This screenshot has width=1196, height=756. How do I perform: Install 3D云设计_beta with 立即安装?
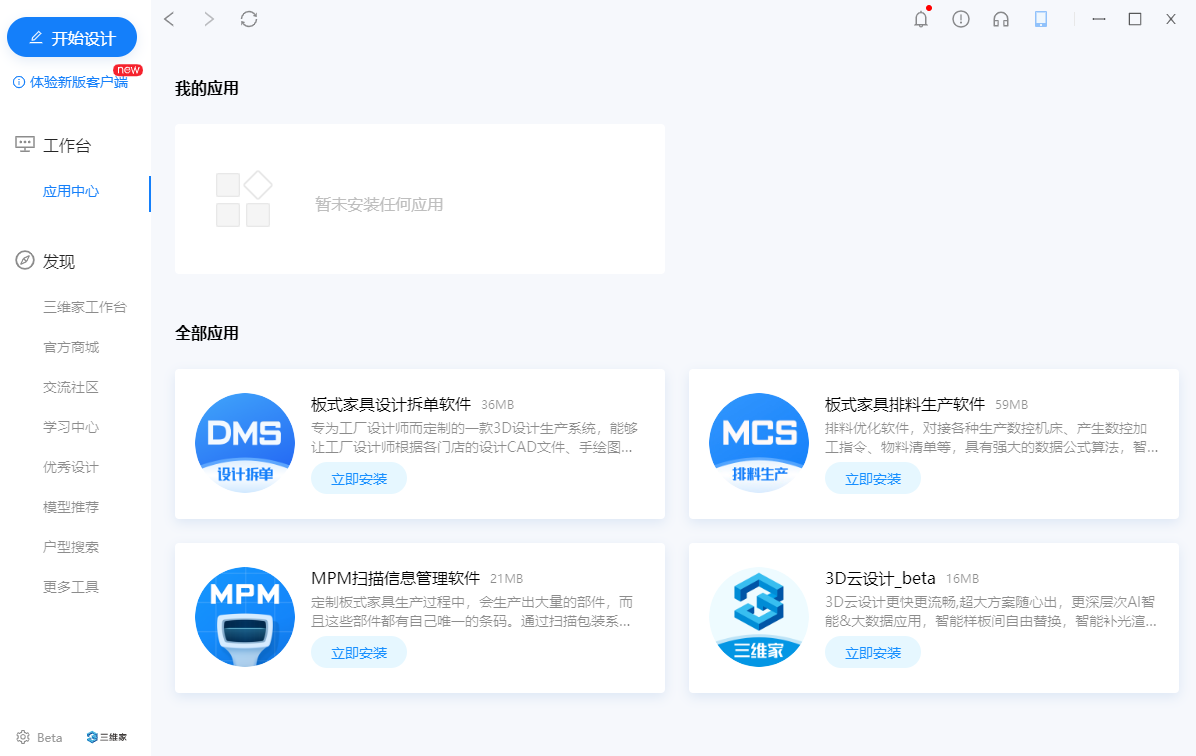tap(873, 652)
